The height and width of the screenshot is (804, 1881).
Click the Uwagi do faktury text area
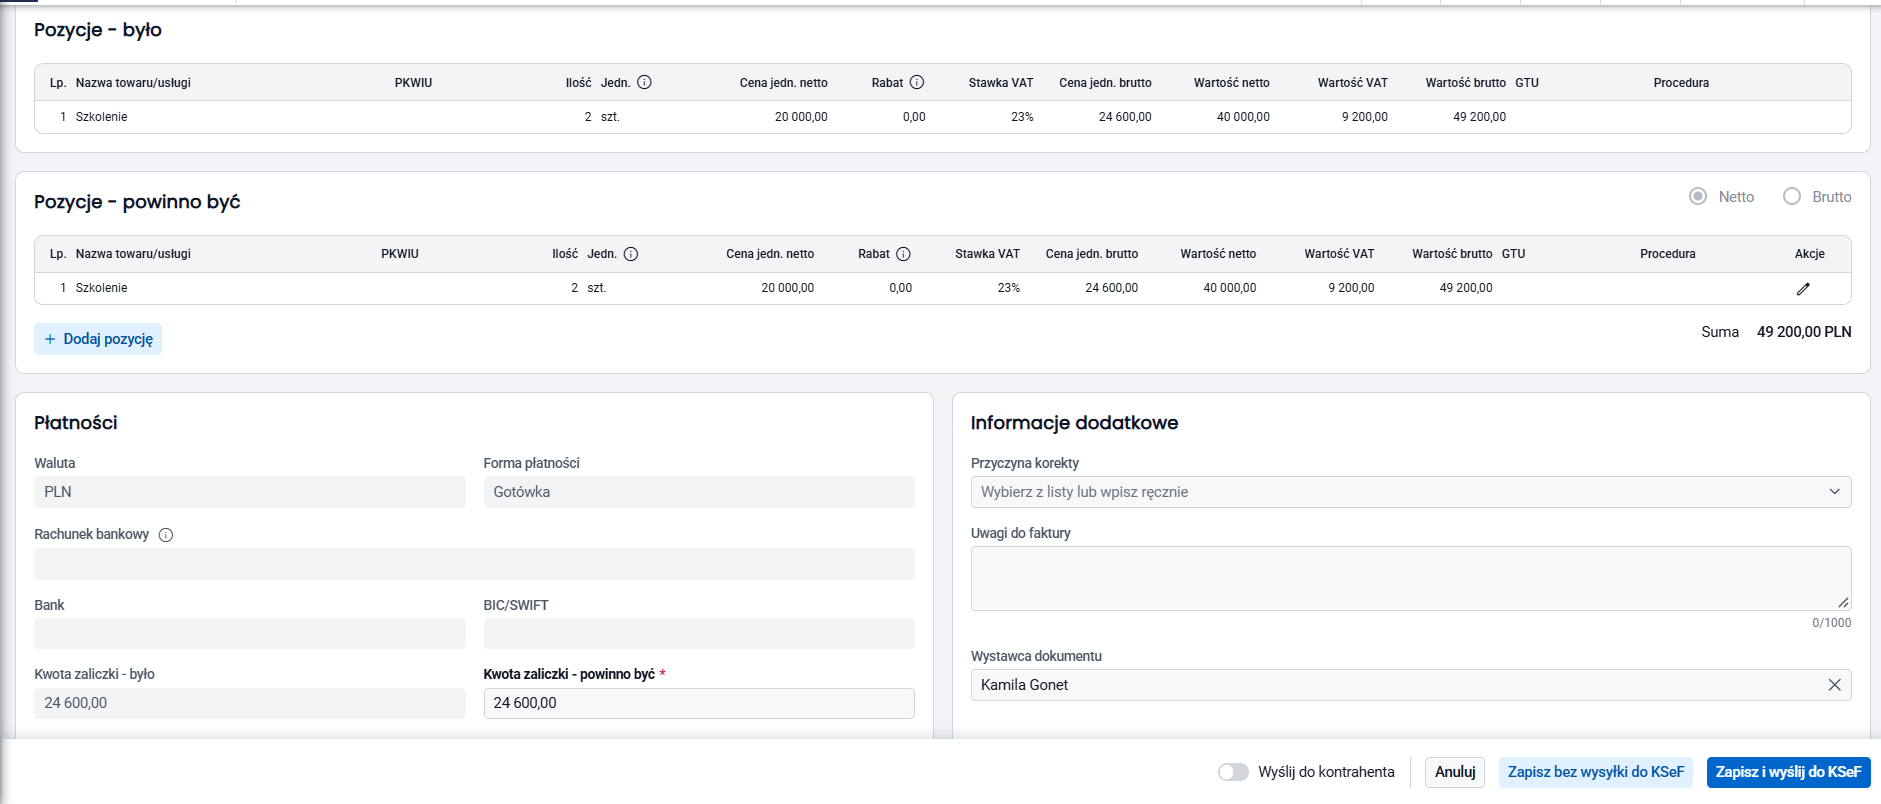[x=1410, y=578]
